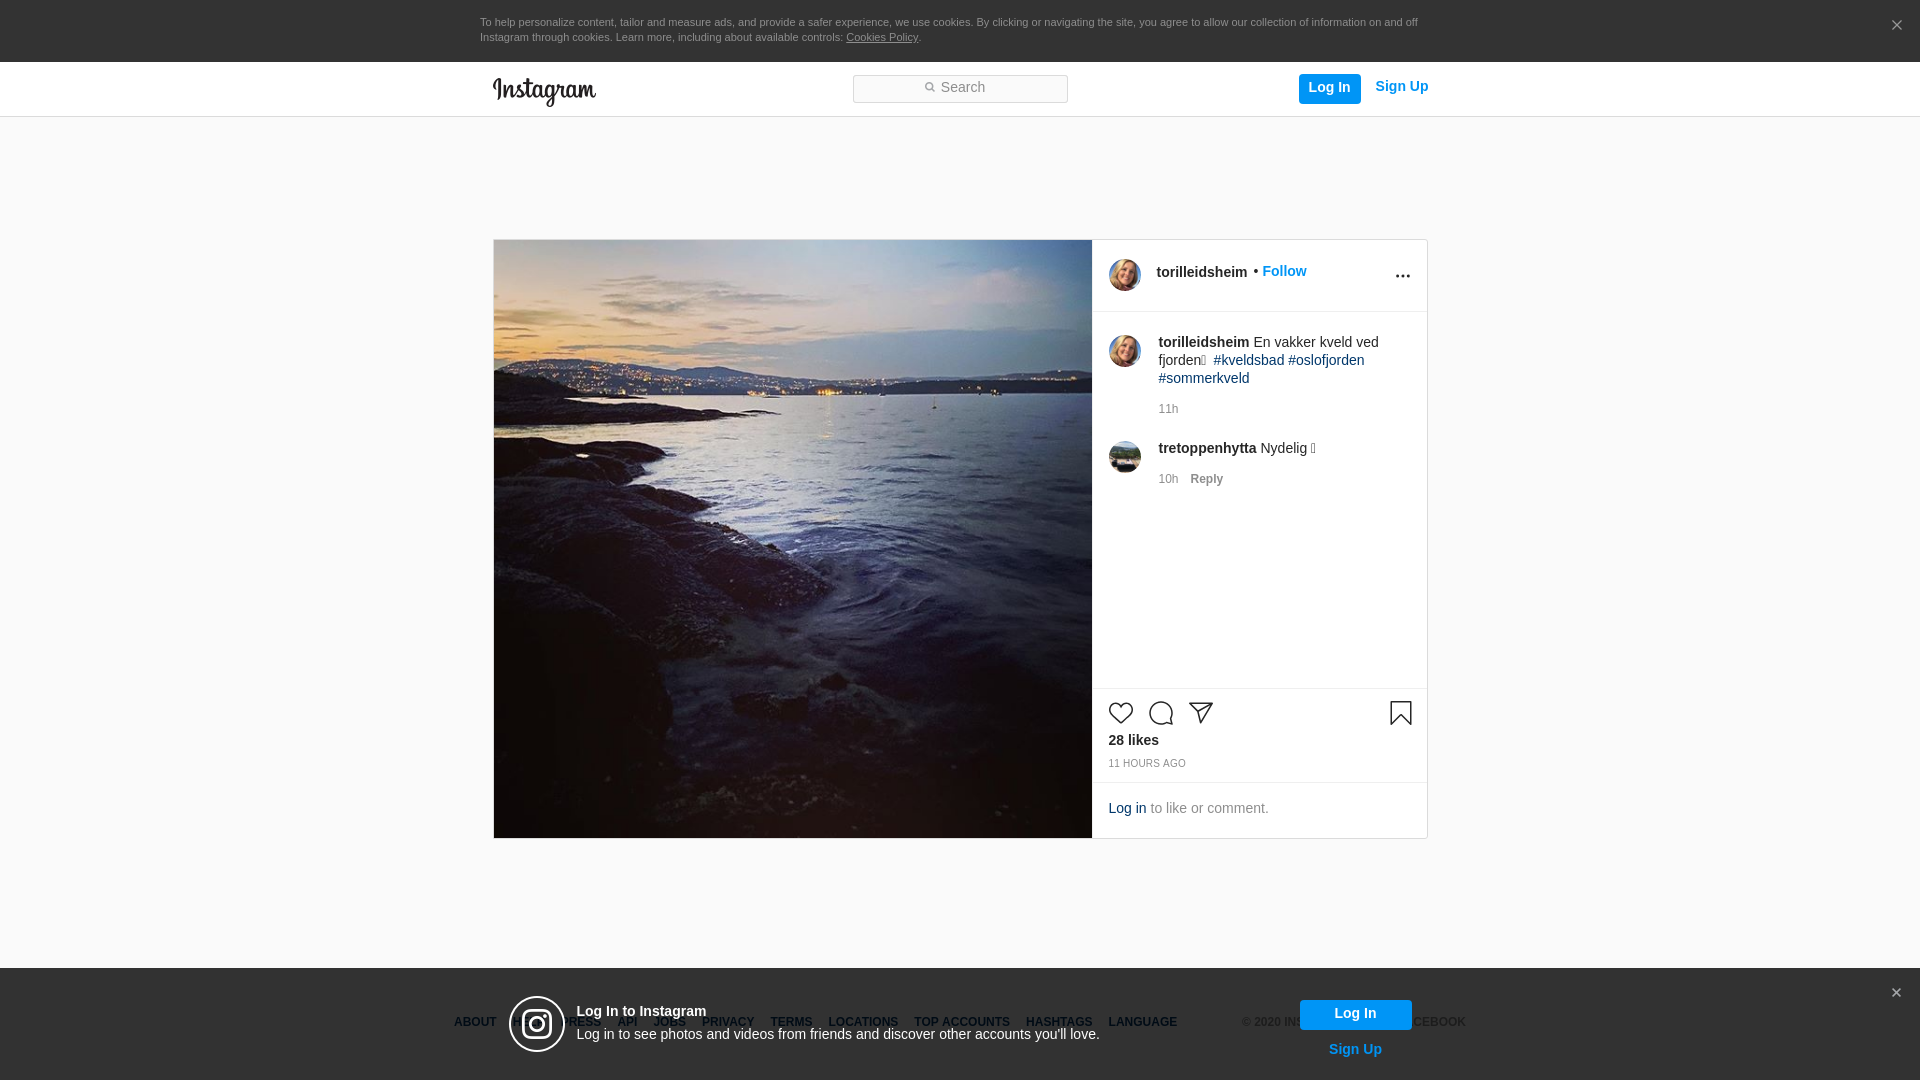Click the Instagram logo in header
Screen dimensions: 1920x1080
pos(544,91)
